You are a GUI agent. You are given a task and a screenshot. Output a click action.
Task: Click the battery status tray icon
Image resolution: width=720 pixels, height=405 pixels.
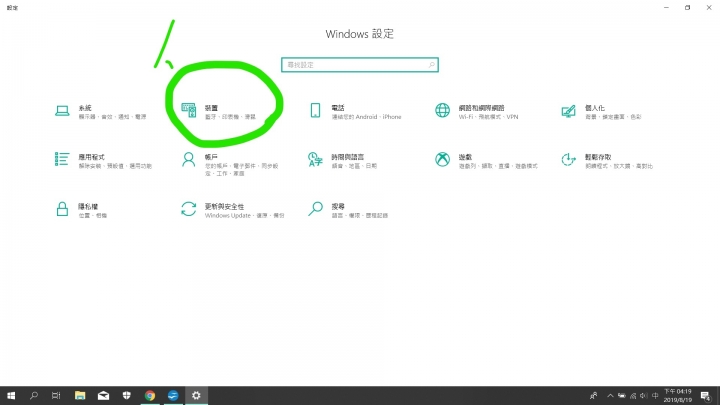point(622,395)
